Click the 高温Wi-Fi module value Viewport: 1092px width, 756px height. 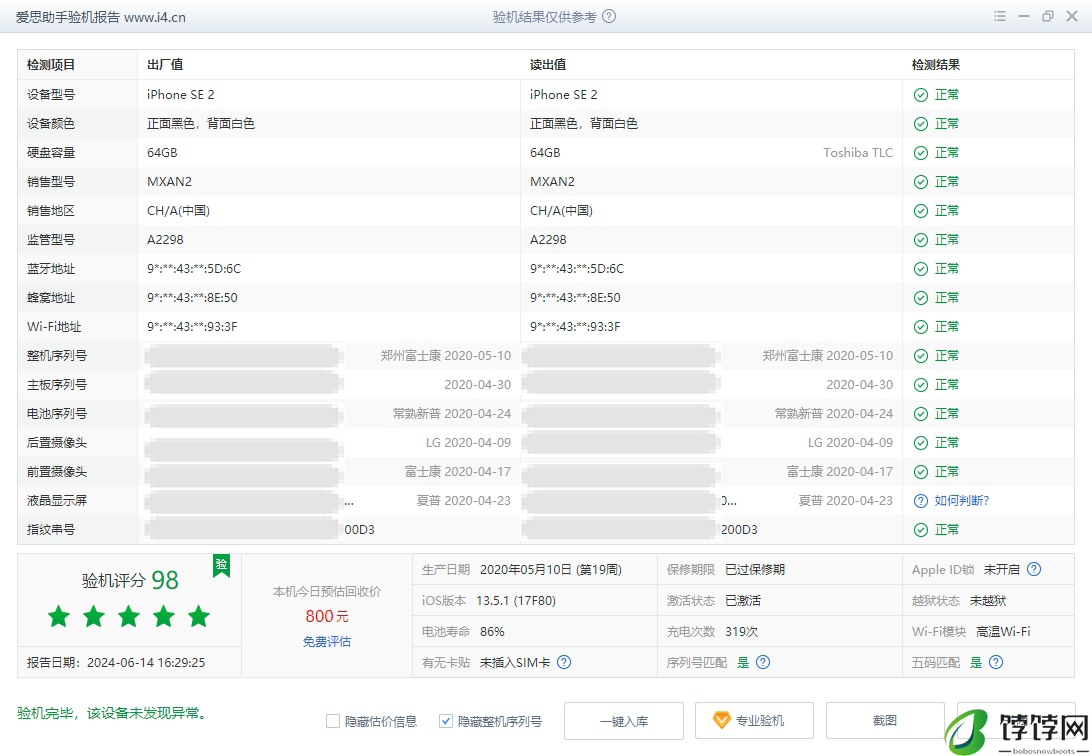coord(1003,631)
